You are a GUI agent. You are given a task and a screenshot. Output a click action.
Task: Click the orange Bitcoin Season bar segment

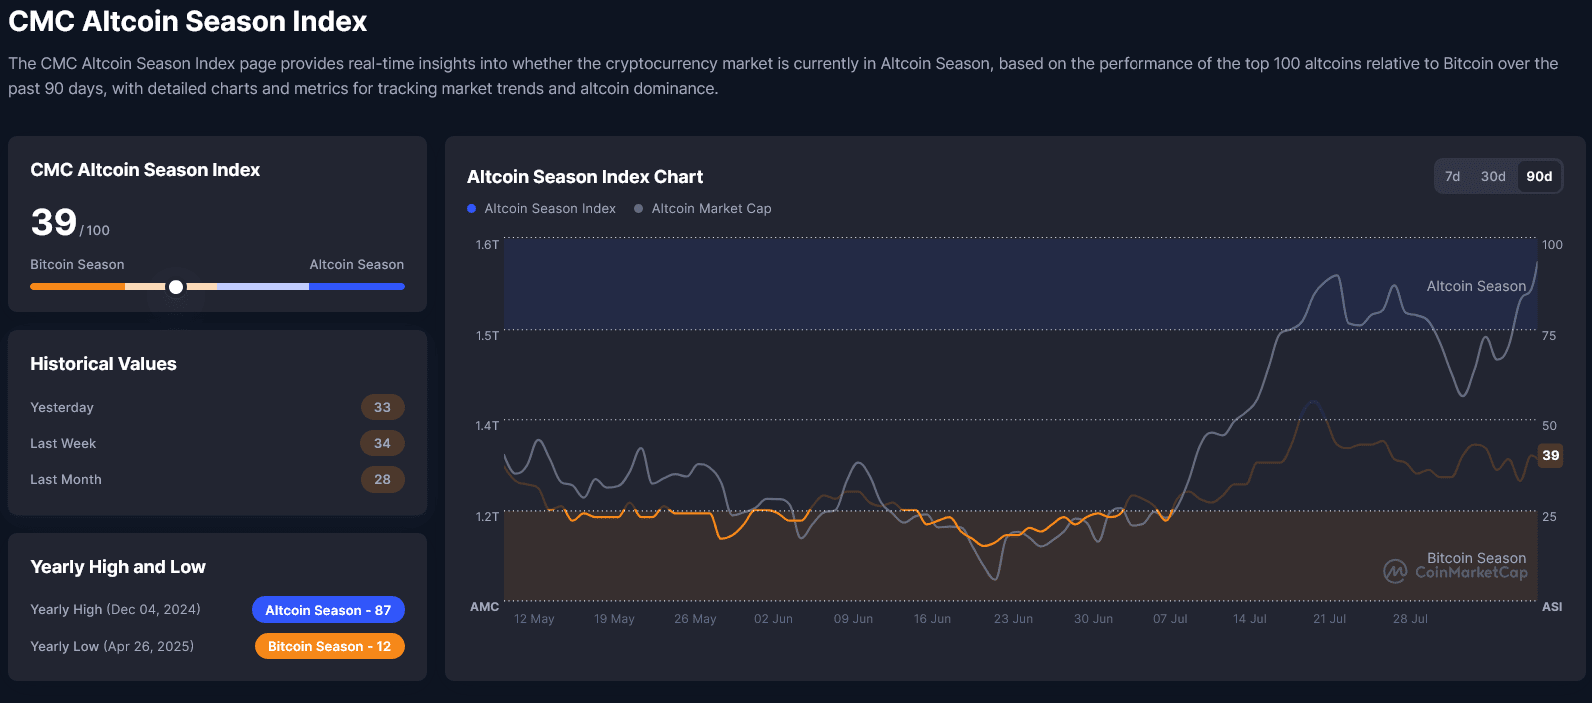tap(77, 287)
